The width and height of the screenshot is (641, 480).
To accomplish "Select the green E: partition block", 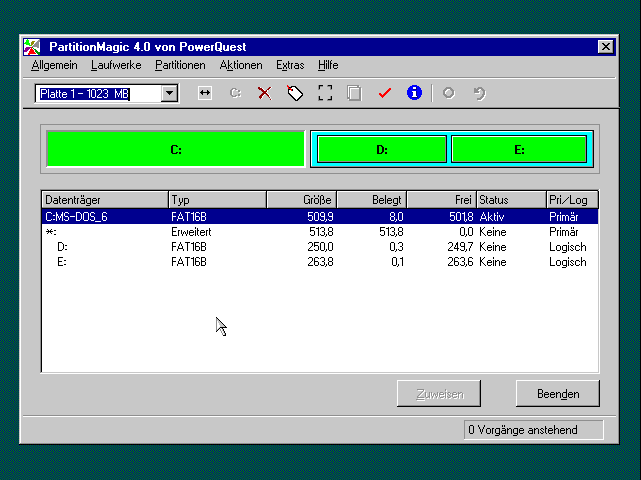I will point(519,150).
